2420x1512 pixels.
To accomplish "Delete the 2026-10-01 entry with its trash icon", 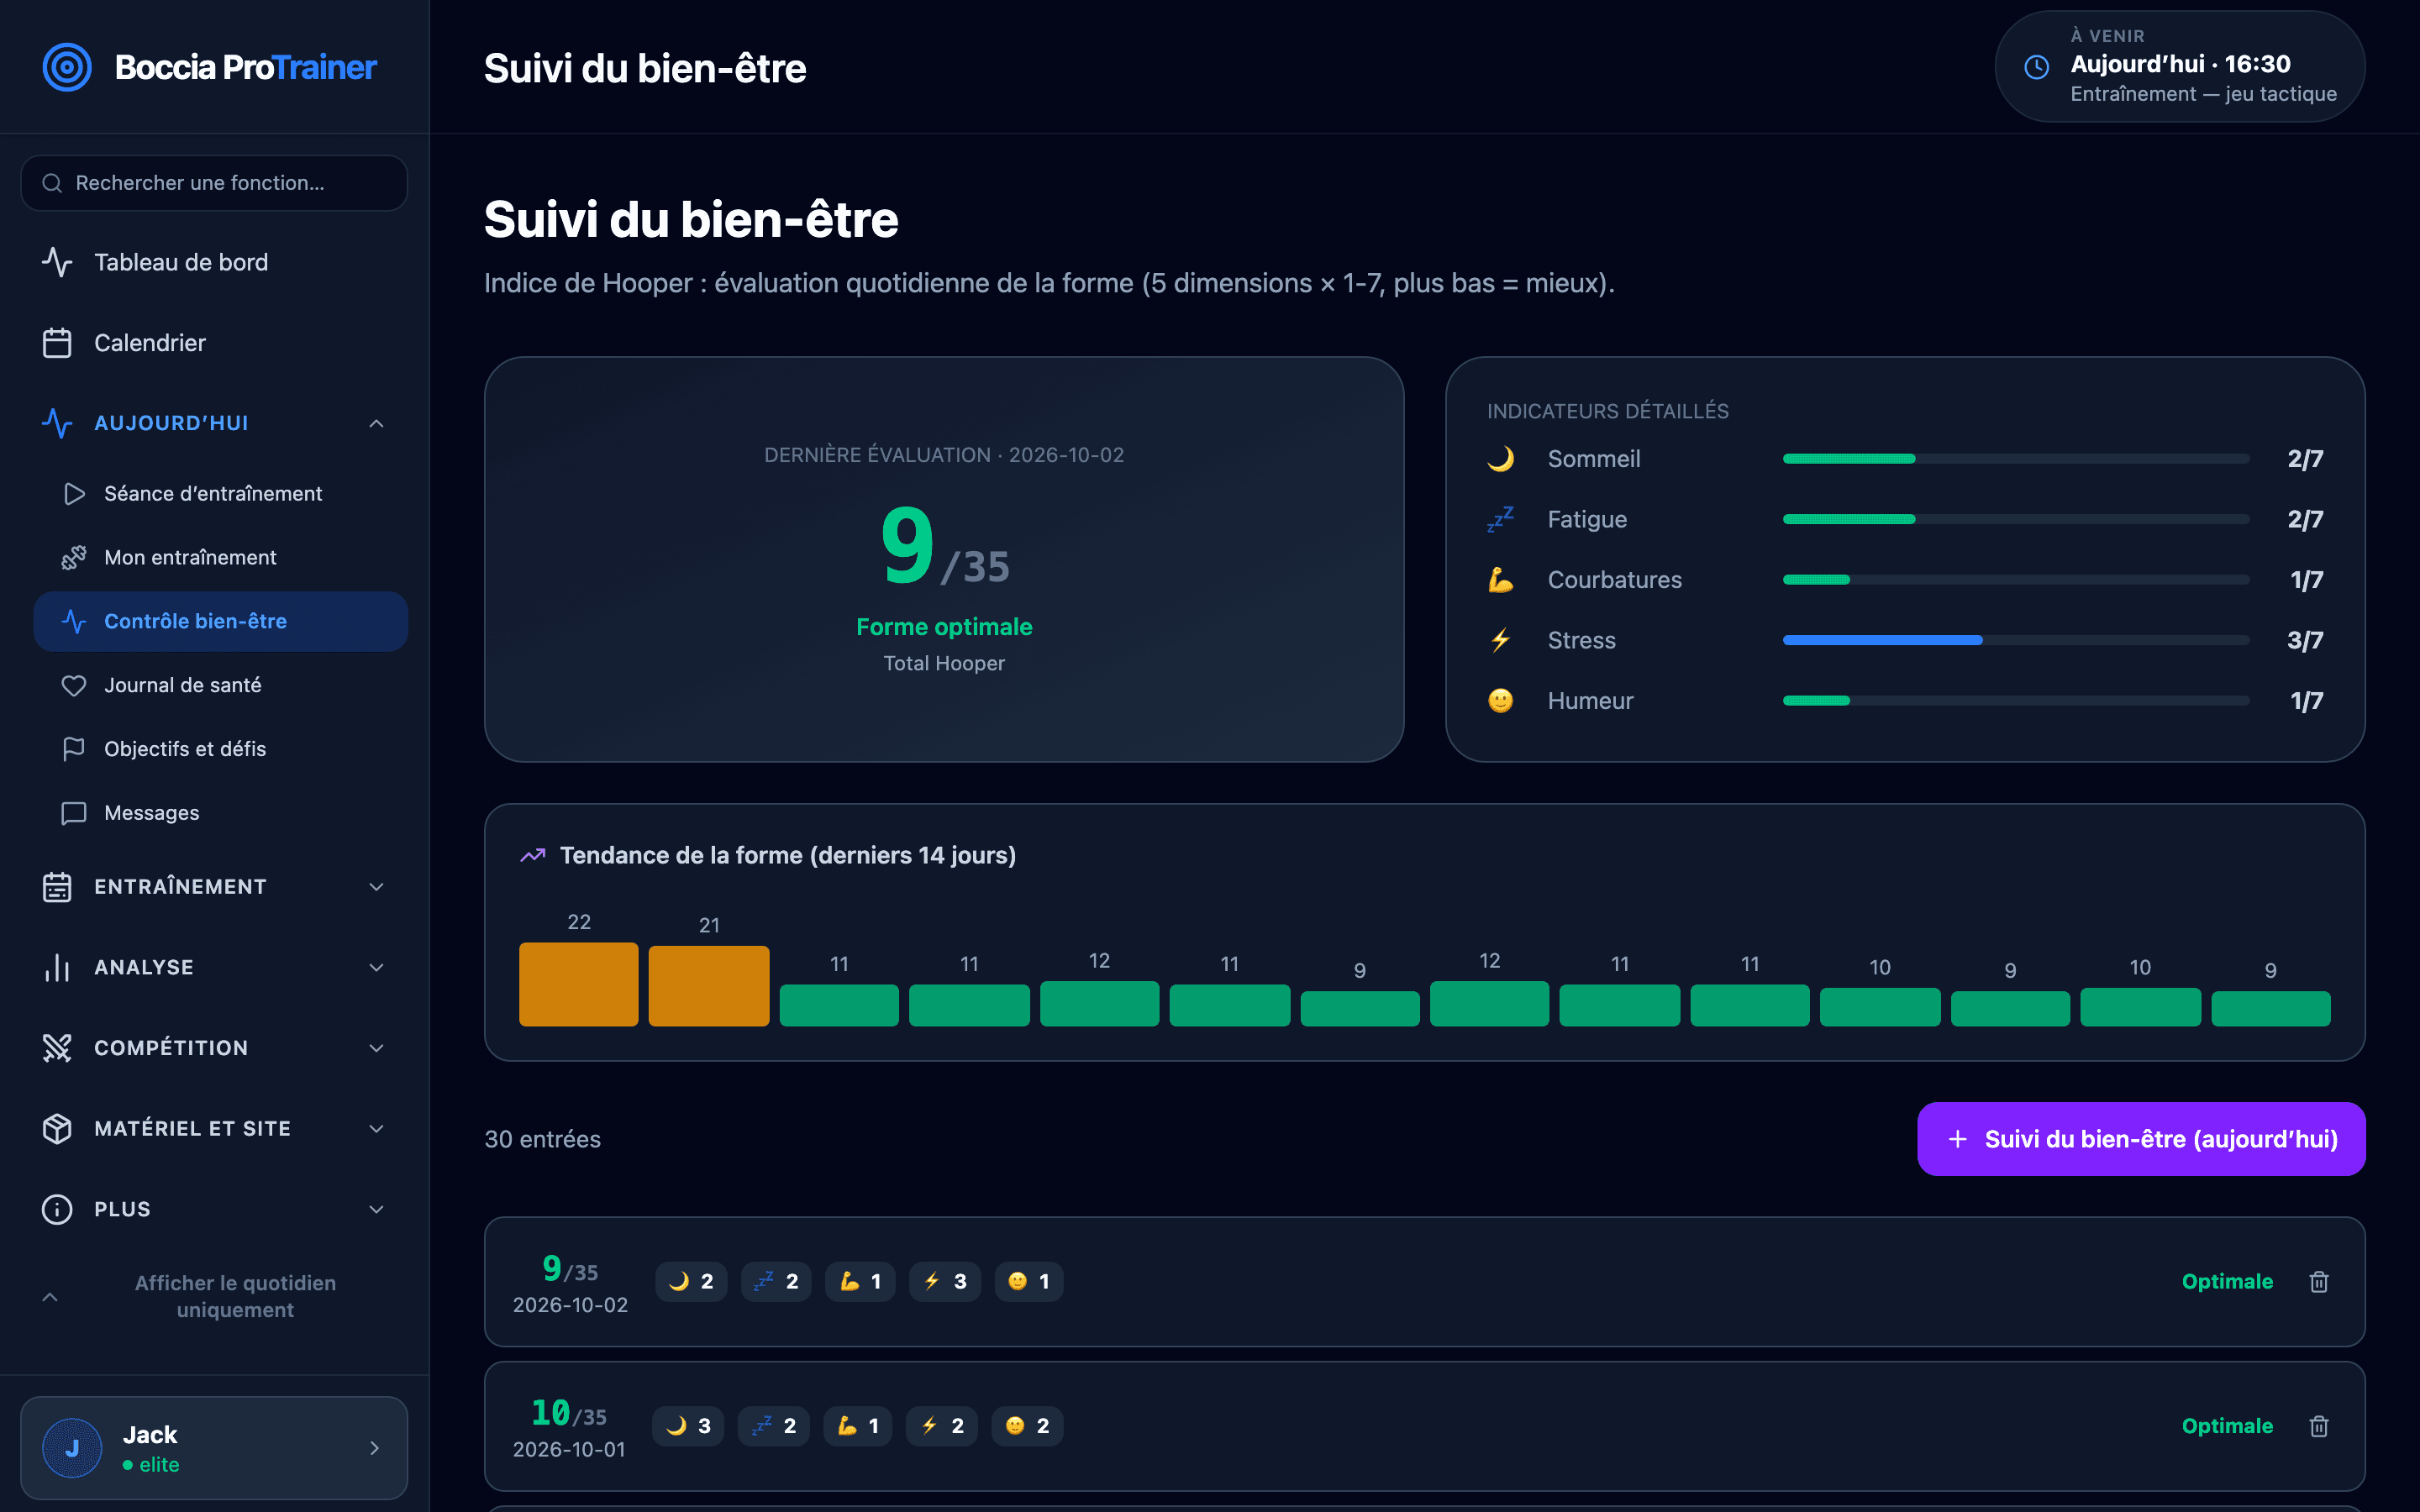I will click(2319, 1426).
